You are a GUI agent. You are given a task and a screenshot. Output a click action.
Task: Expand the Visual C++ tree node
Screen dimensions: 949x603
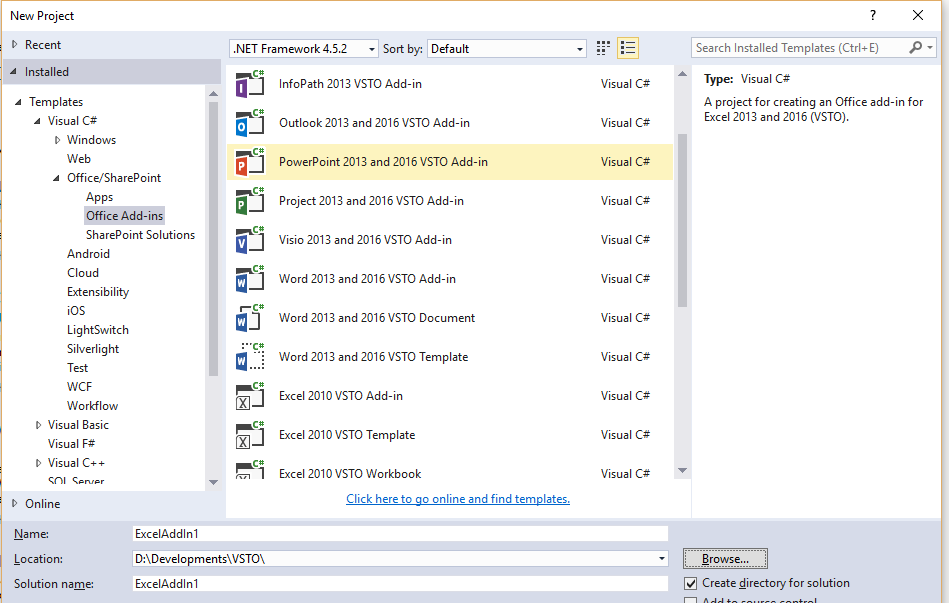(38, 463)
